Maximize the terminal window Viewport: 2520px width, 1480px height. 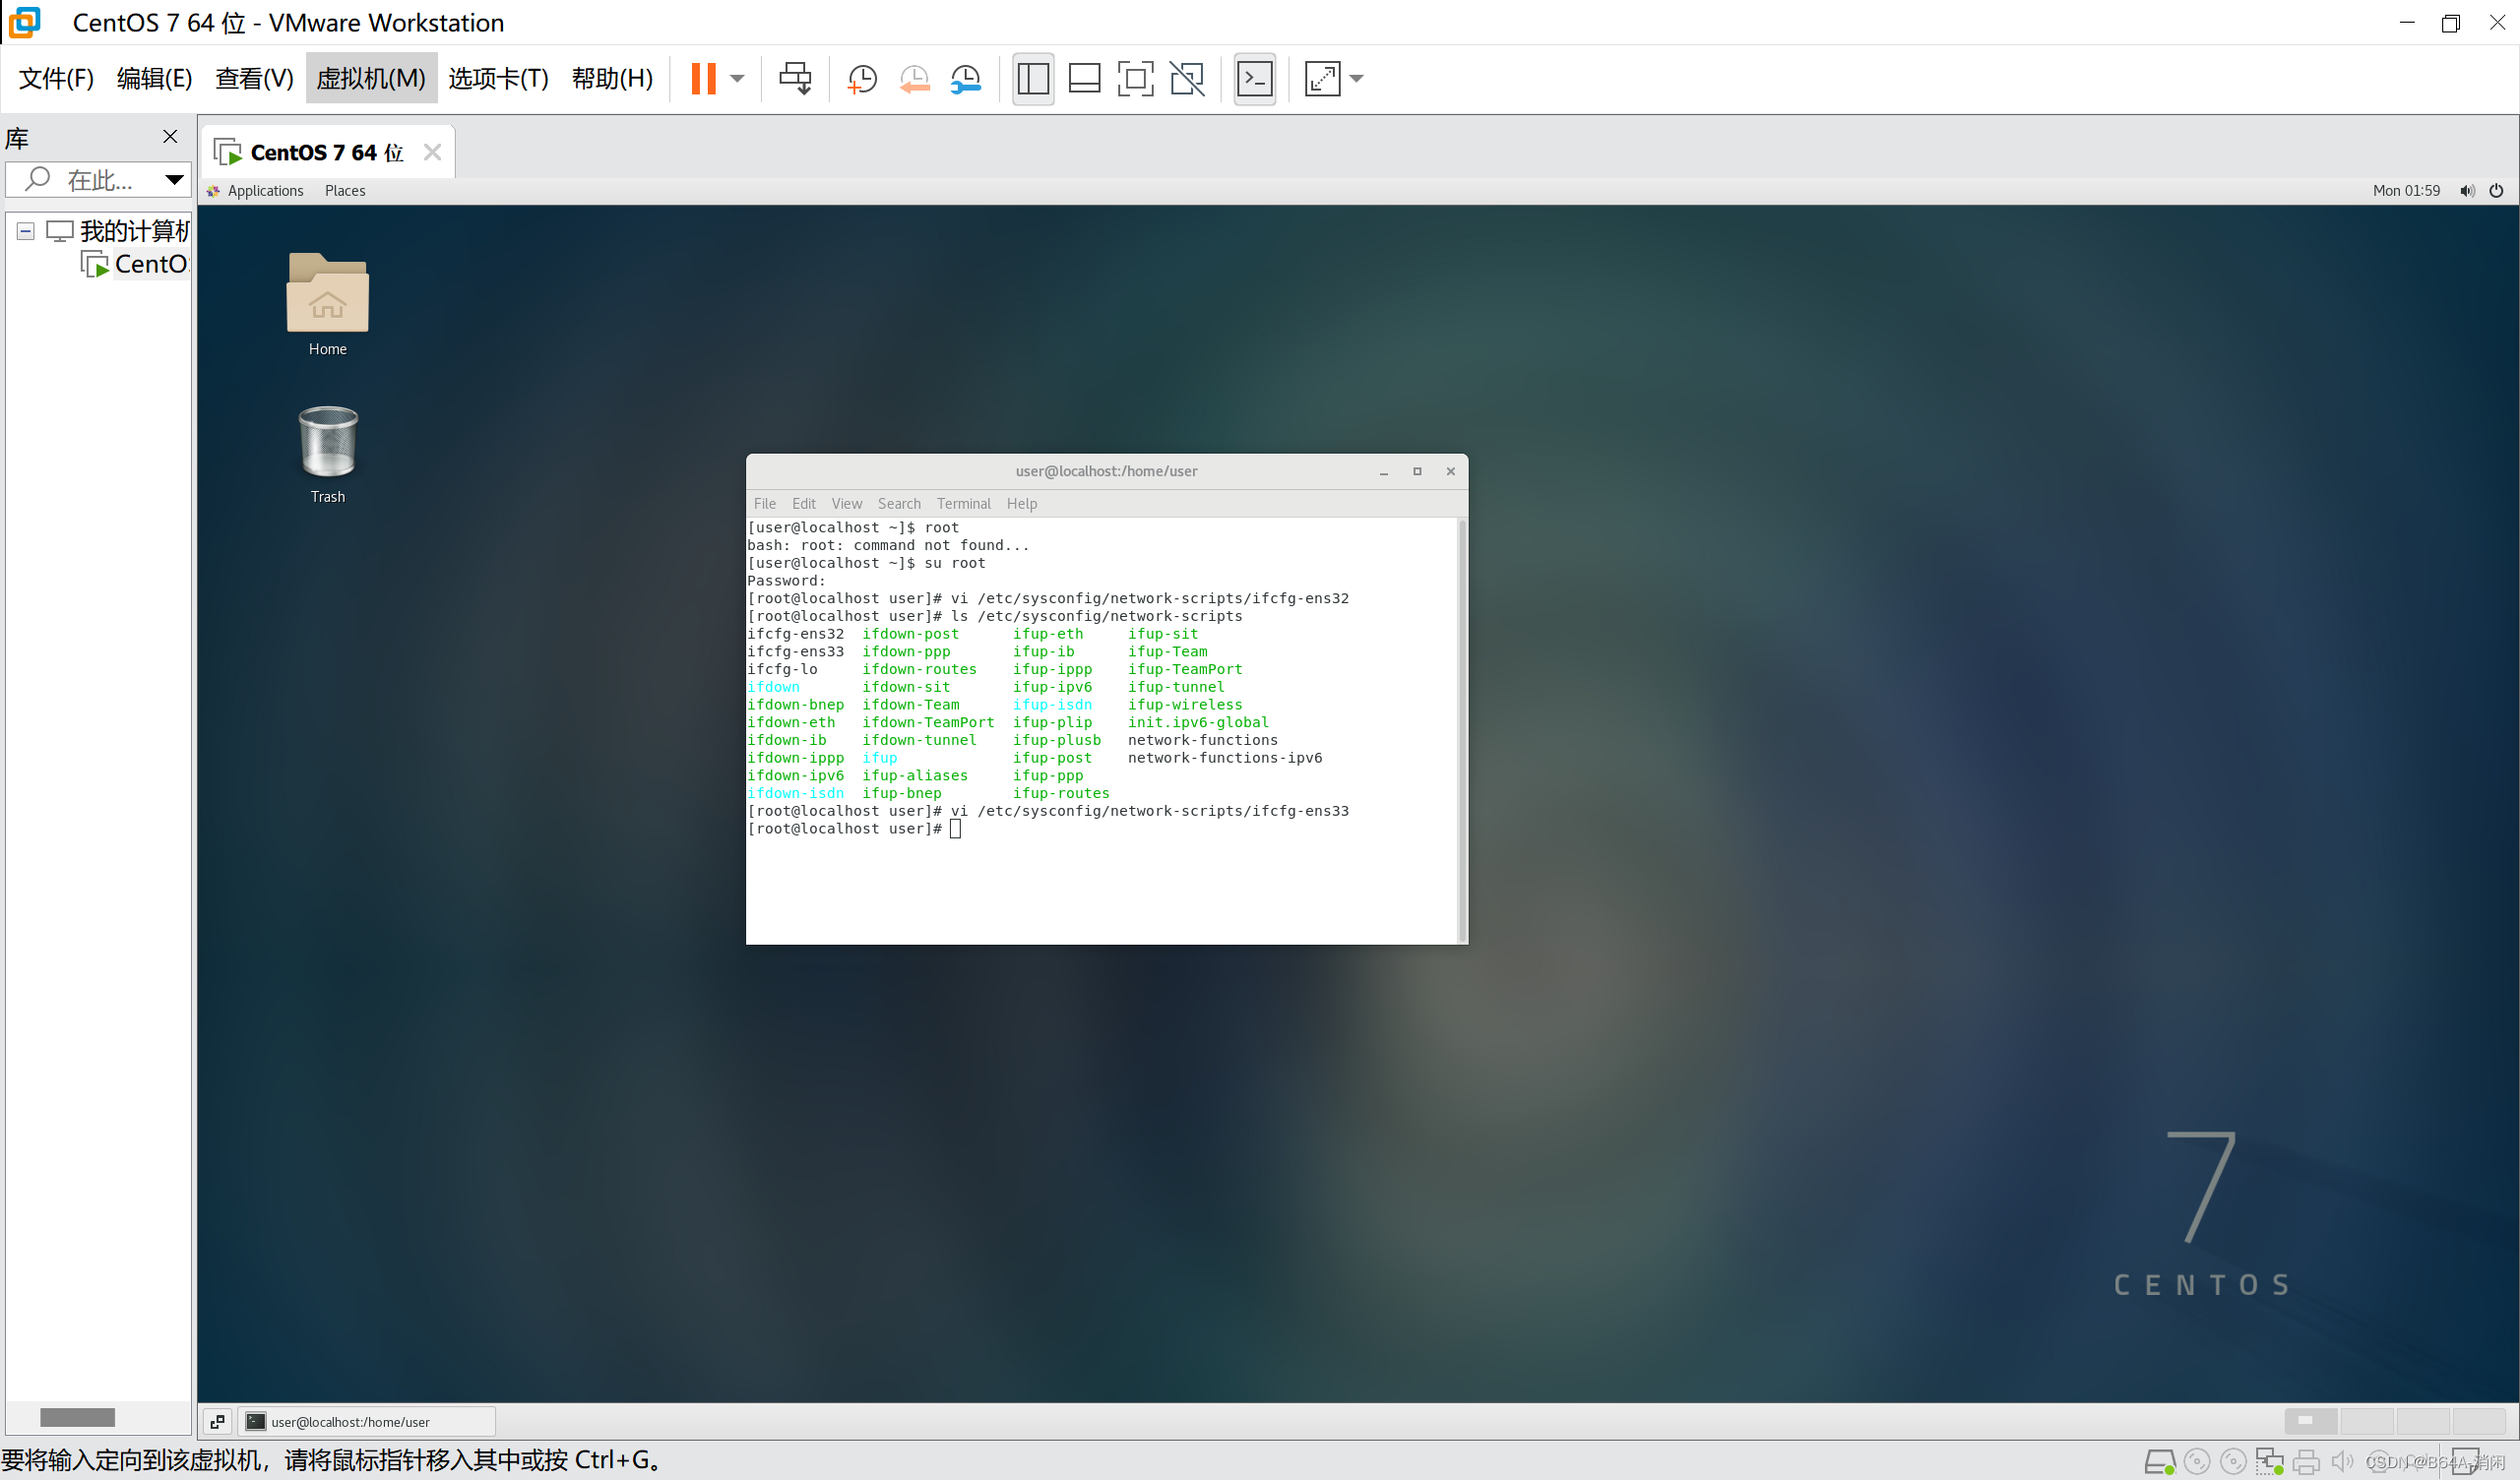(1417, 471)
